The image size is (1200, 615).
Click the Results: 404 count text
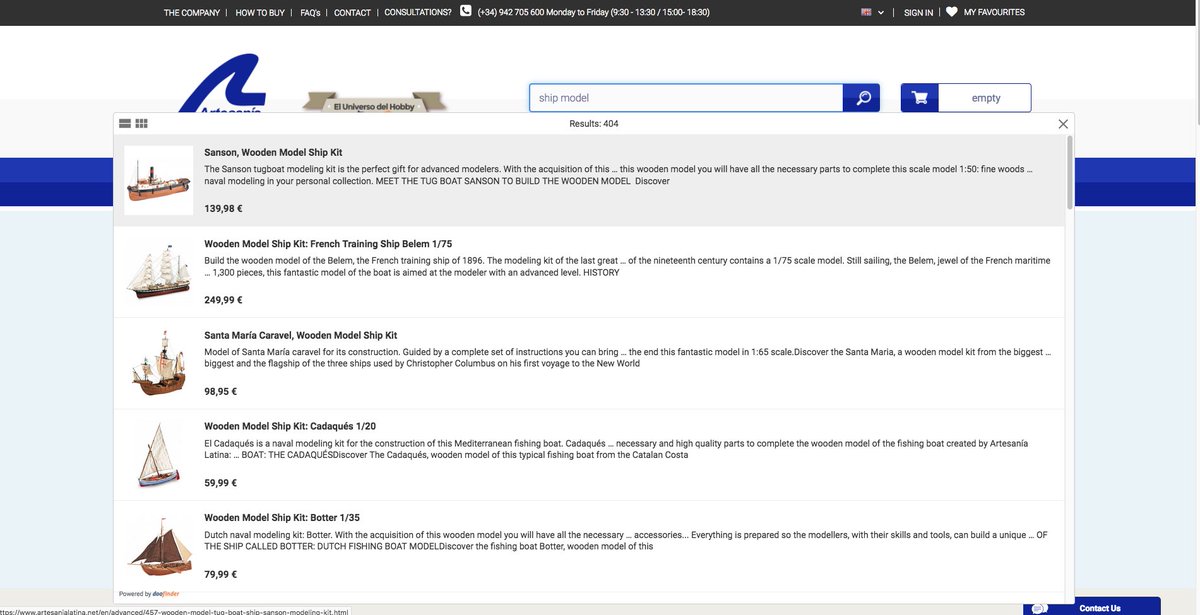coord(594,124)
